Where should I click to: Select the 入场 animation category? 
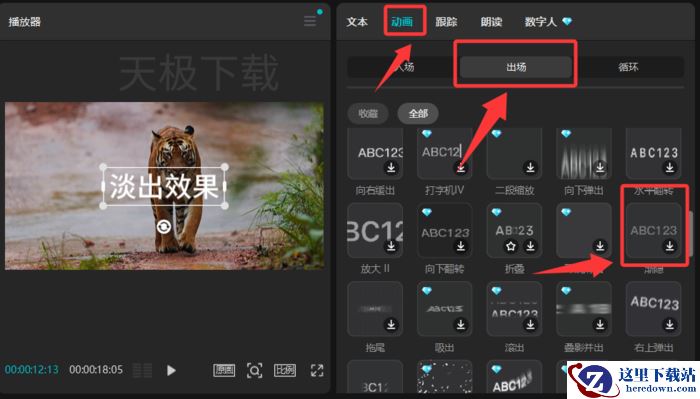[x=403, y=67]
